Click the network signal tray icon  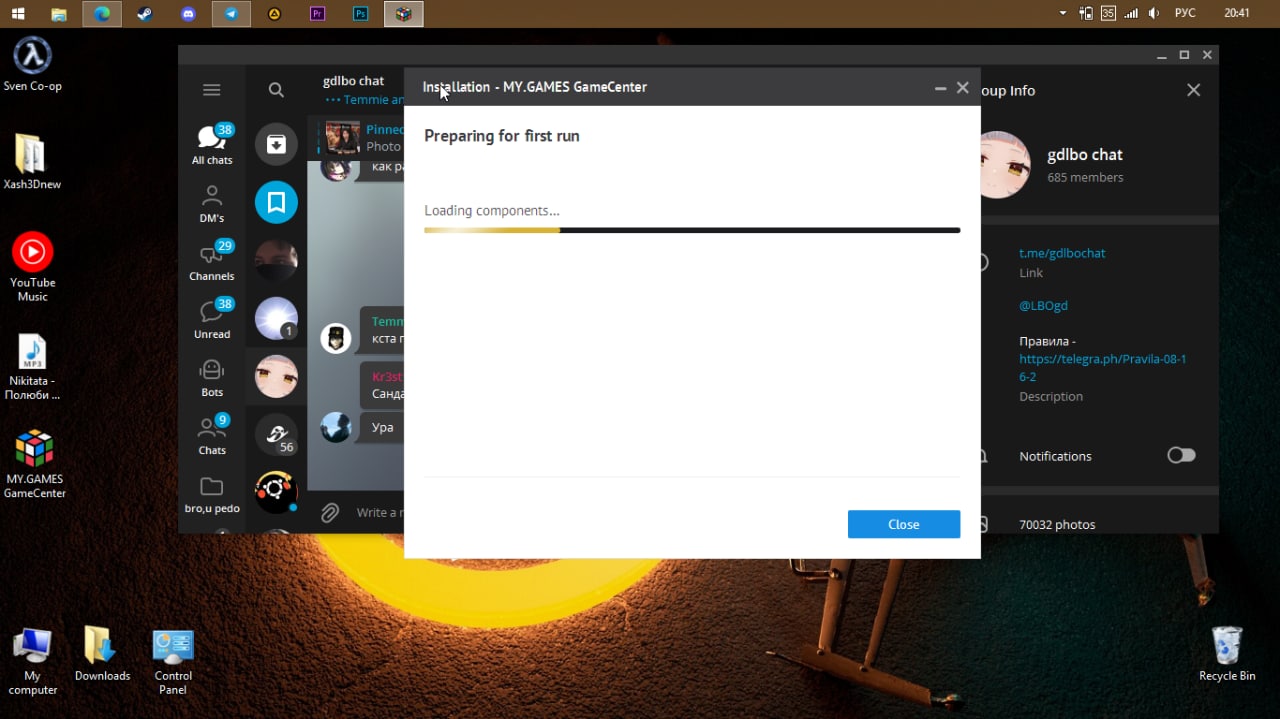click(x=1131, y=14)
